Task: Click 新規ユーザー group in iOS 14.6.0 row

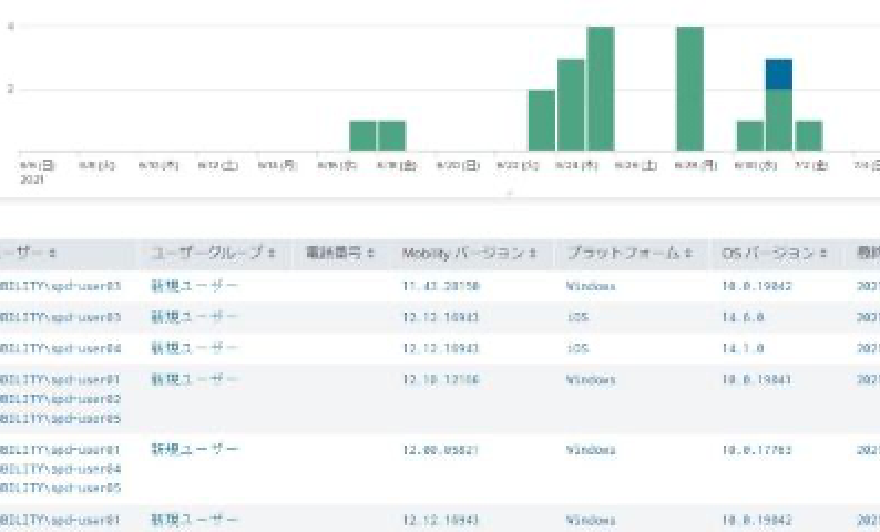Action: [195, 318]
